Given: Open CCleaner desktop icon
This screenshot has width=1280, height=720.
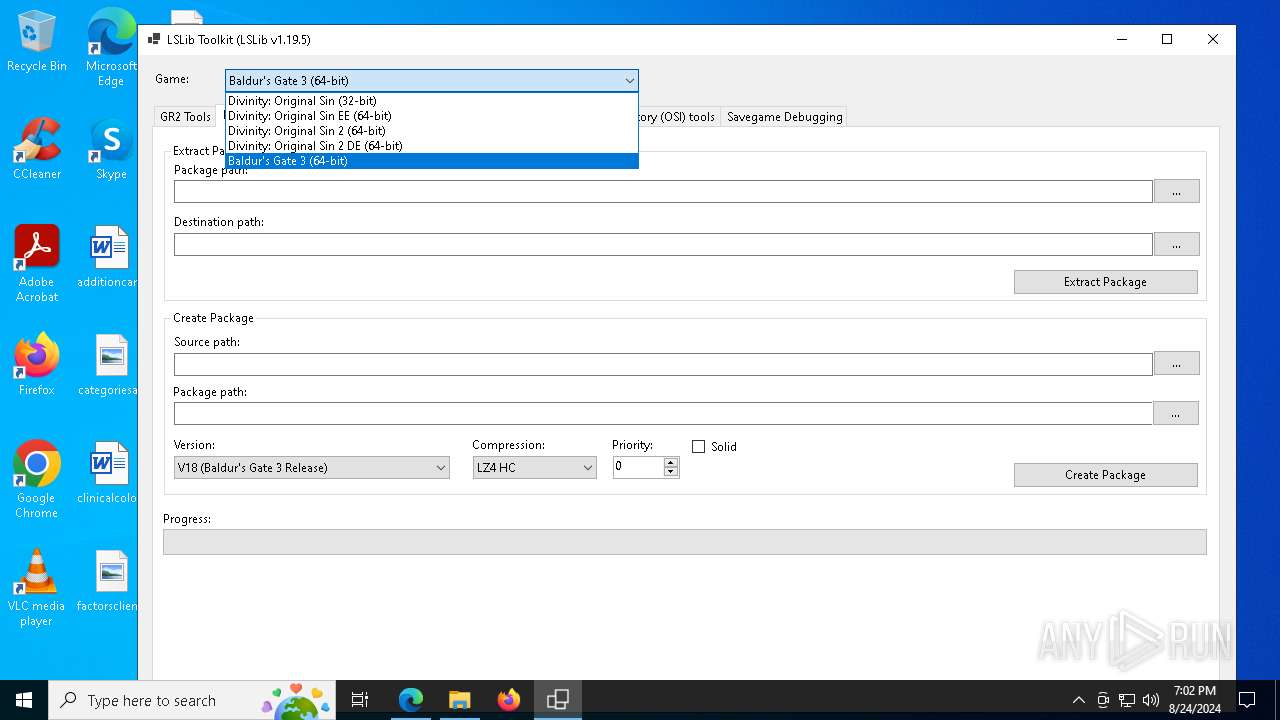Looking at the screenshot, I should [37, 149].
